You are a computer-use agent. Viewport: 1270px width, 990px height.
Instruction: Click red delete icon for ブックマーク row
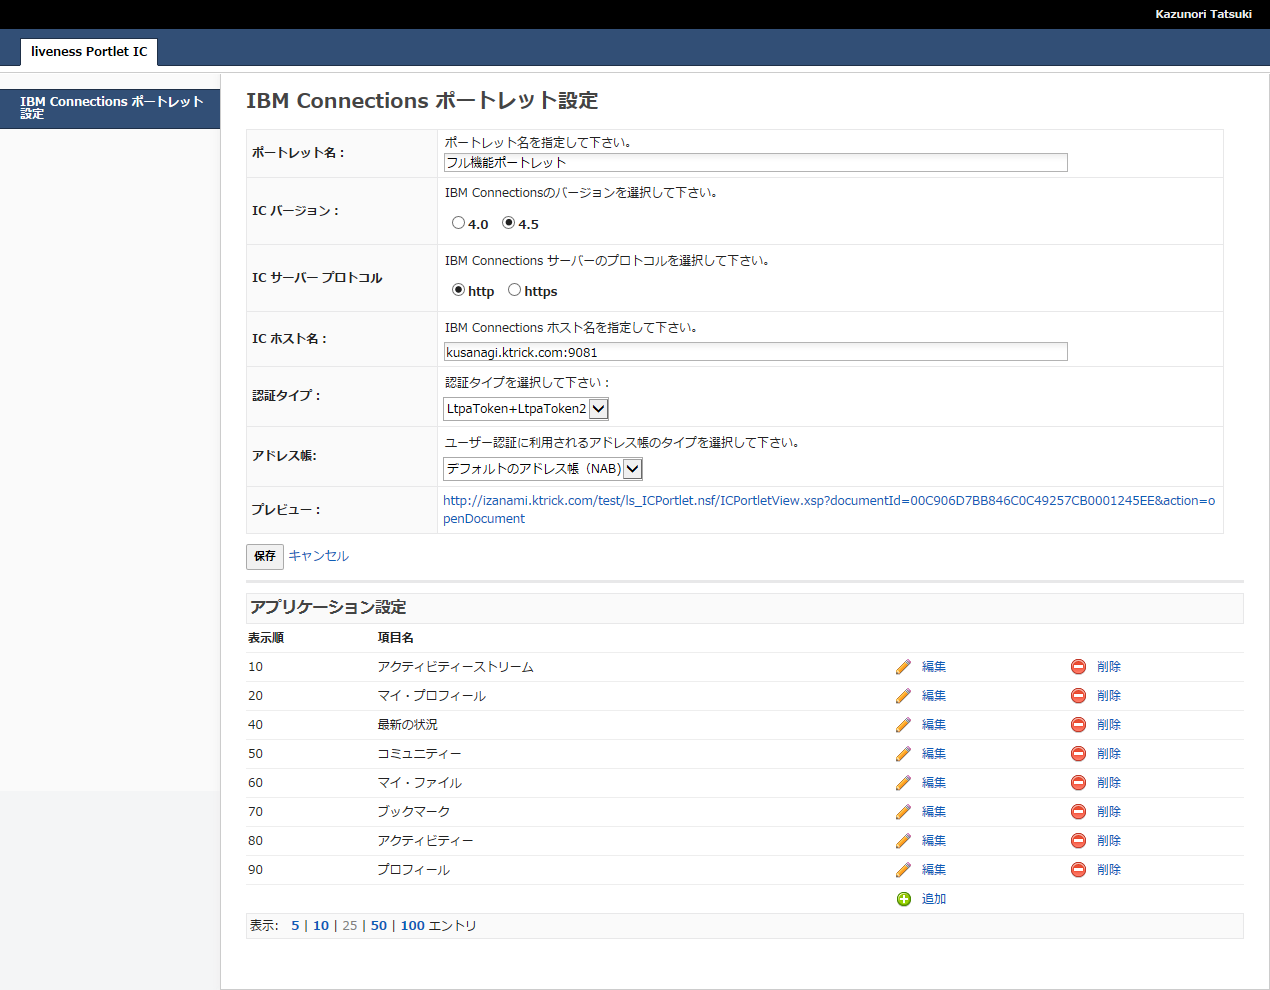pyautogui.click(x=1078, y=812)
